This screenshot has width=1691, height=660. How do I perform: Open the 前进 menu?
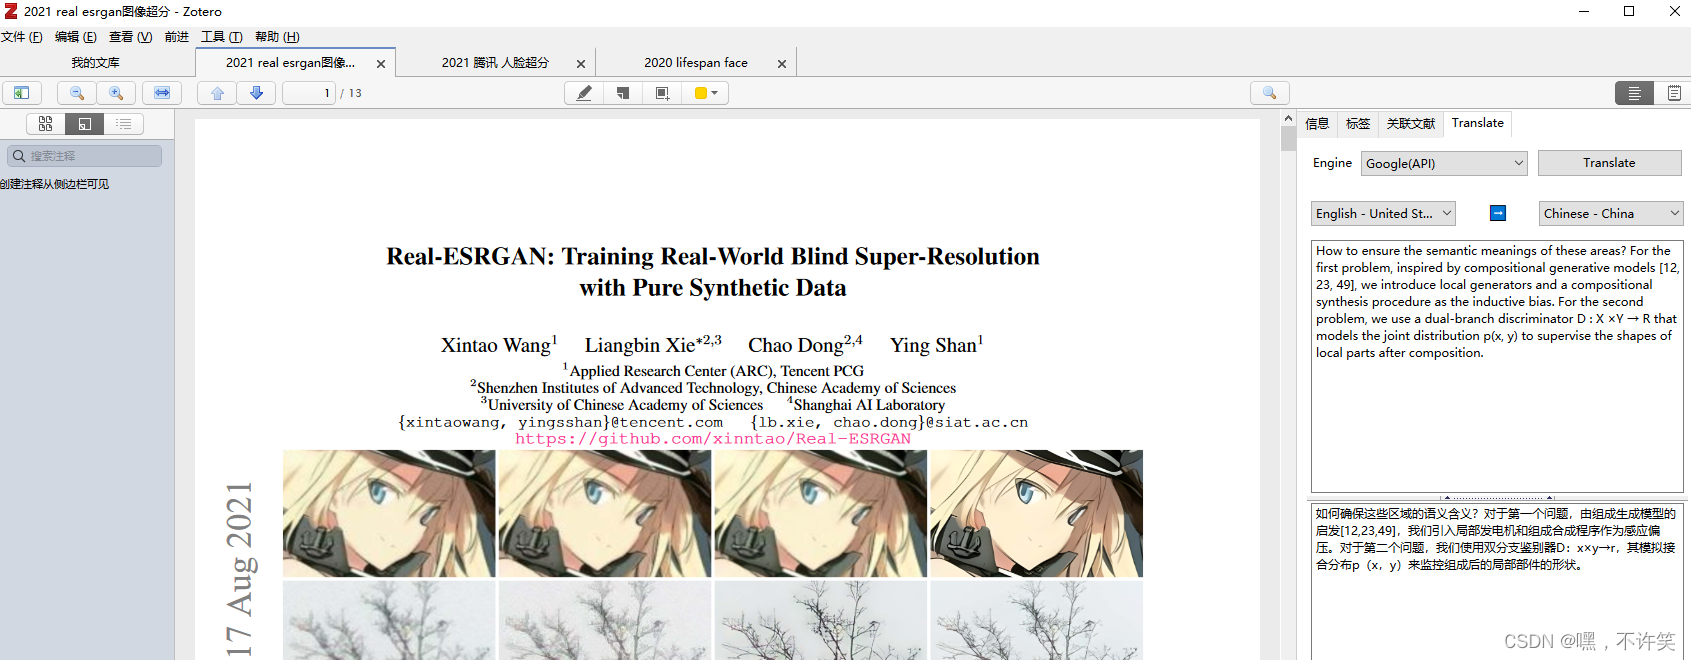click(x=177, y=37)
